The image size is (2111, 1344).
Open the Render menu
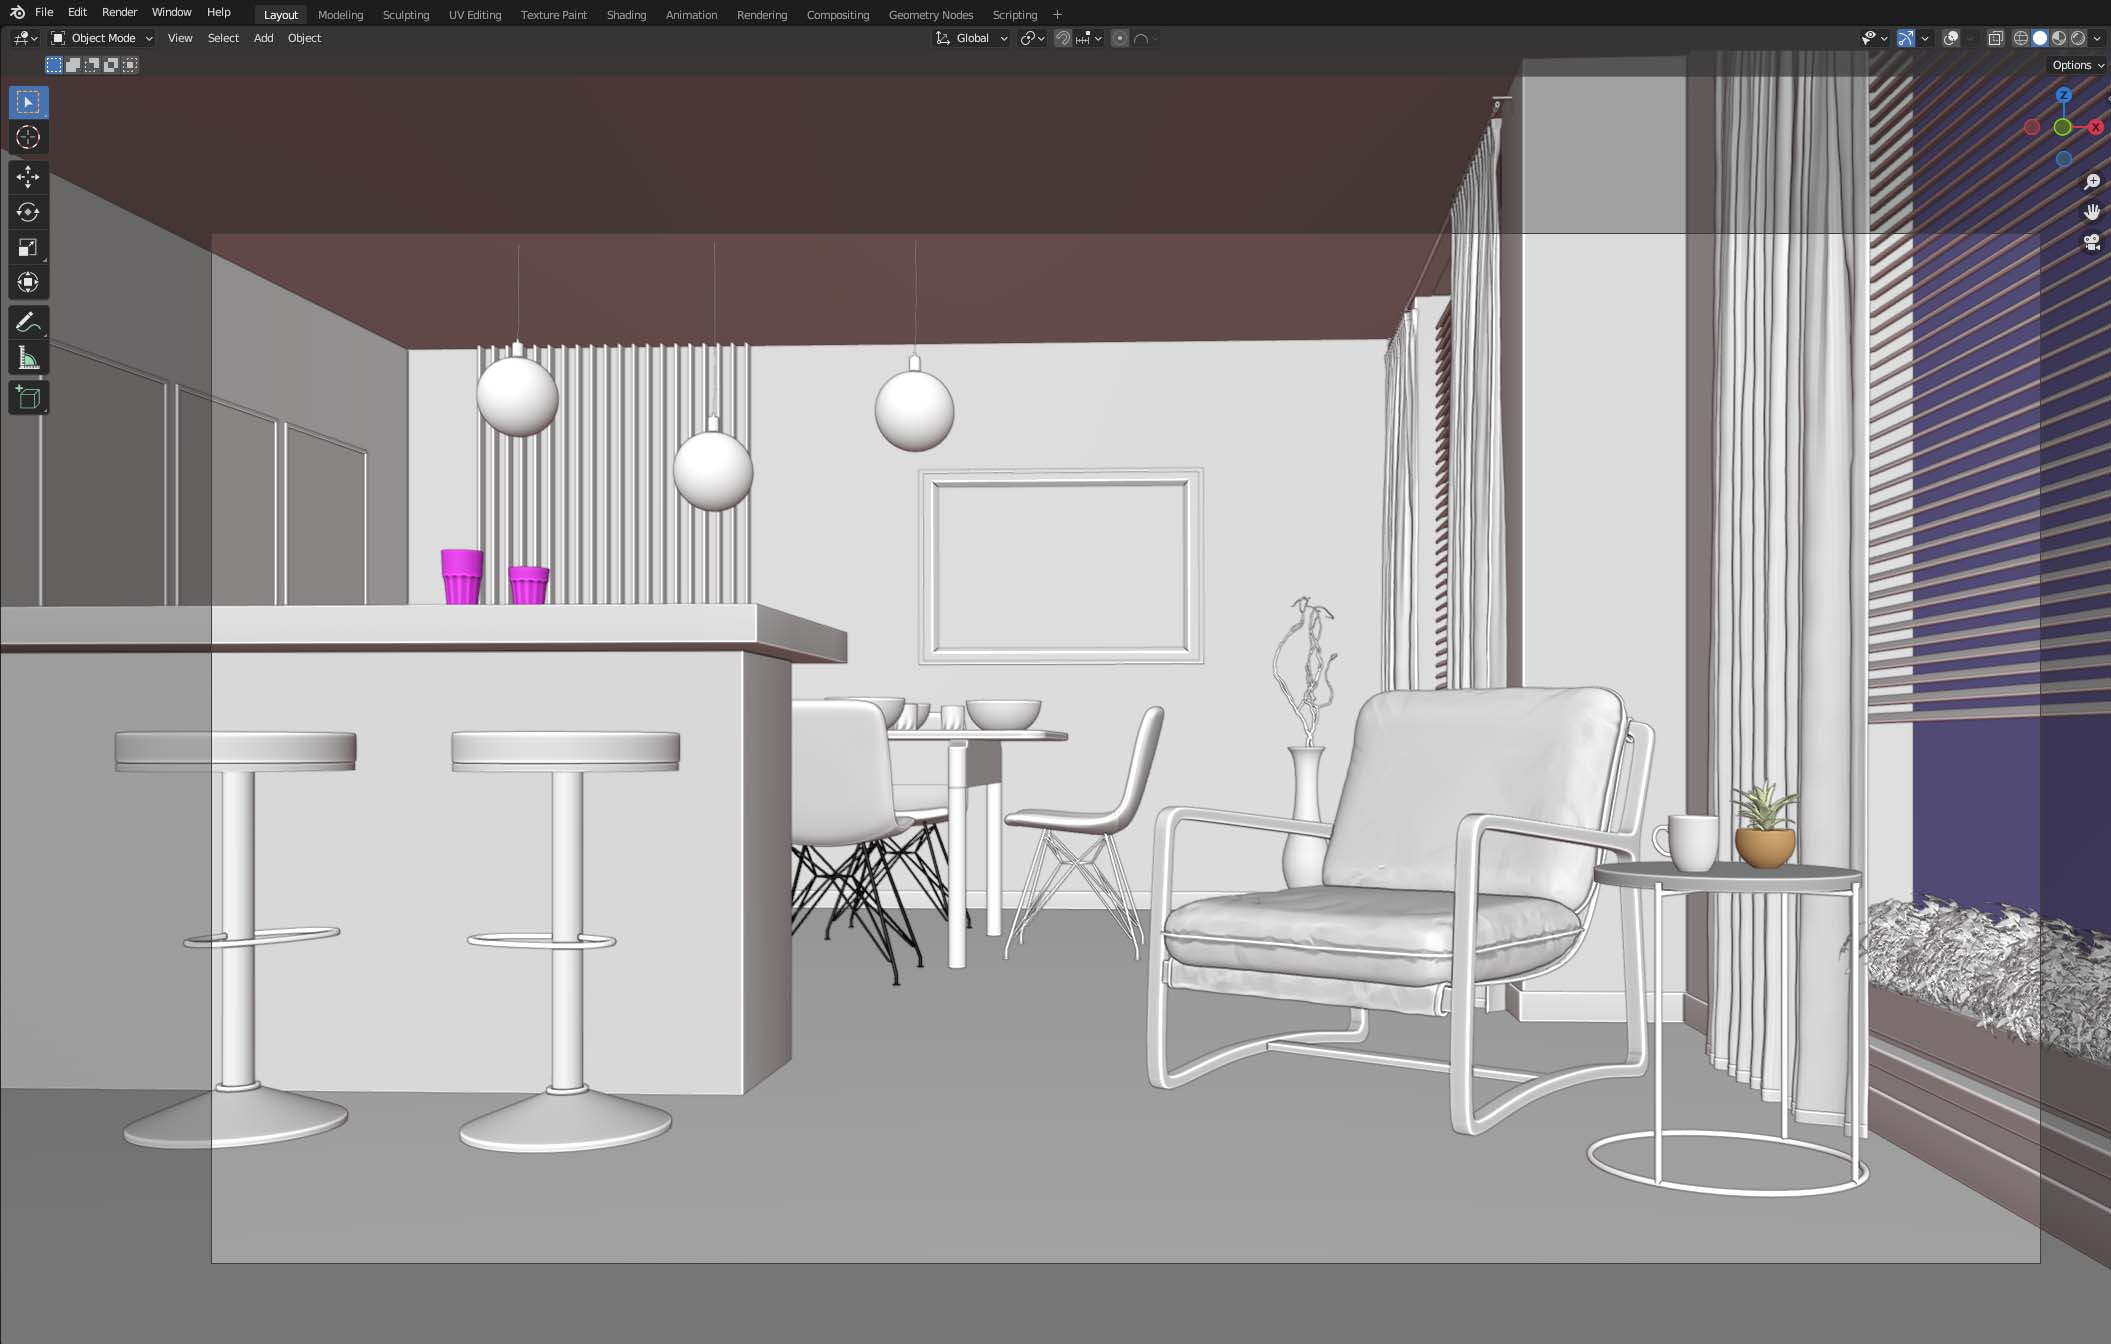pyautogui.click(x=118, y=12)
